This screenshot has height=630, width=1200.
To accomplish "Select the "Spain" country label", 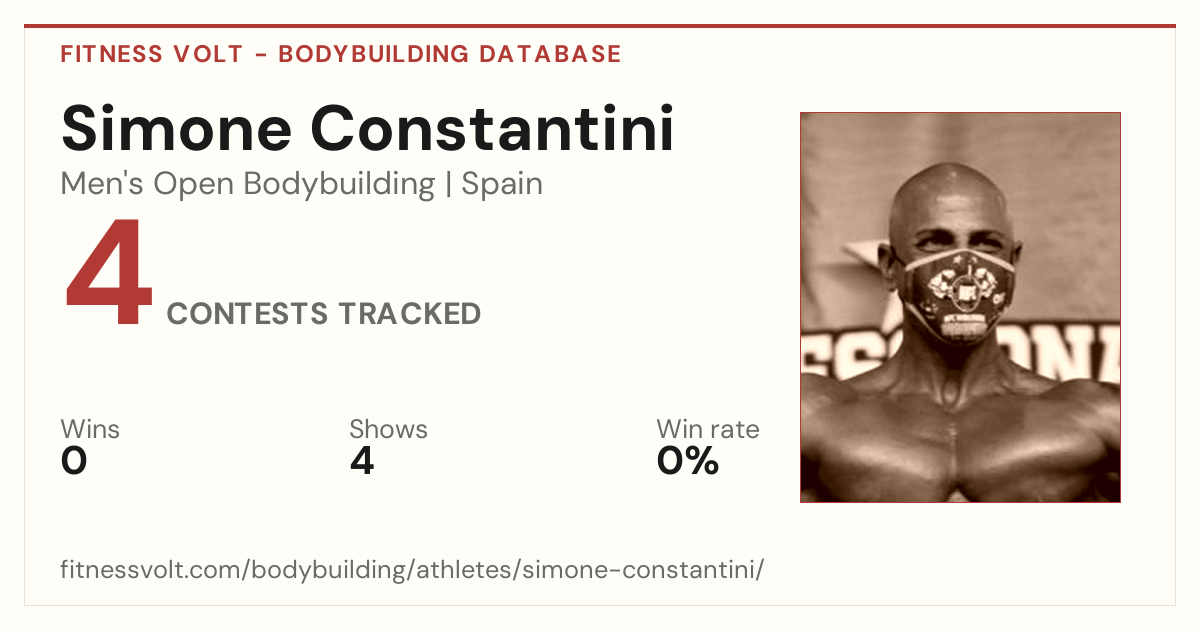I will pyautogui.click(x=502, y=184).
